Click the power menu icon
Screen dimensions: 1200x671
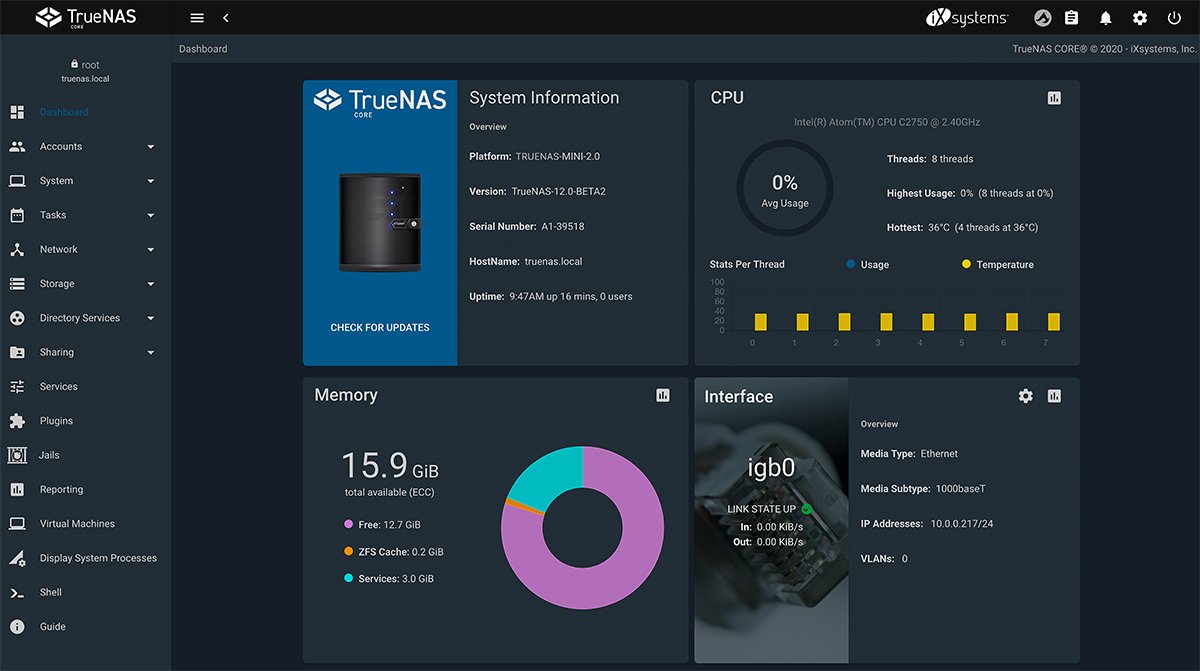[1173, 17]
